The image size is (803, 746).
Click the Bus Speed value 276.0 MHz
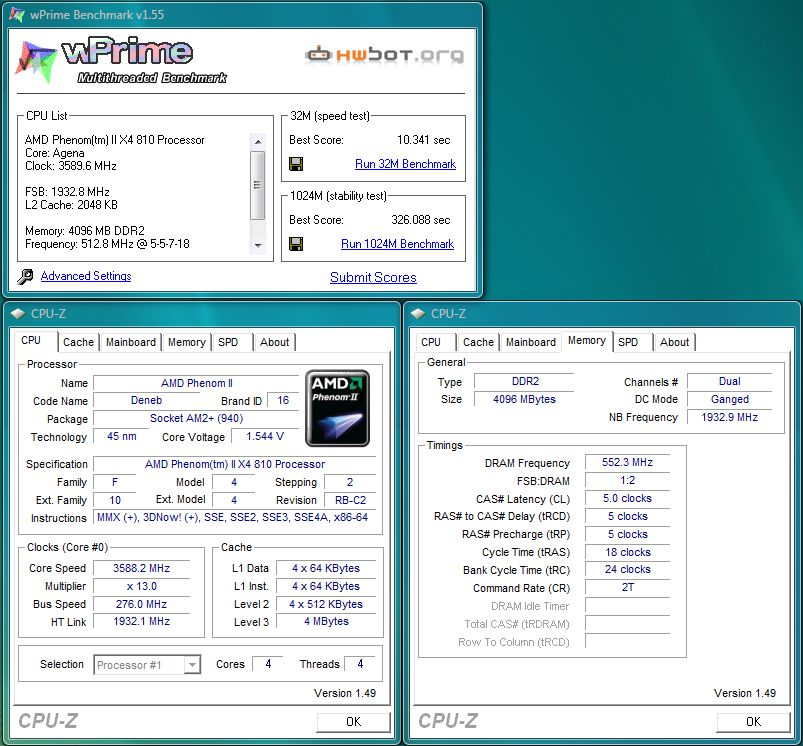[x=141, y=604]
